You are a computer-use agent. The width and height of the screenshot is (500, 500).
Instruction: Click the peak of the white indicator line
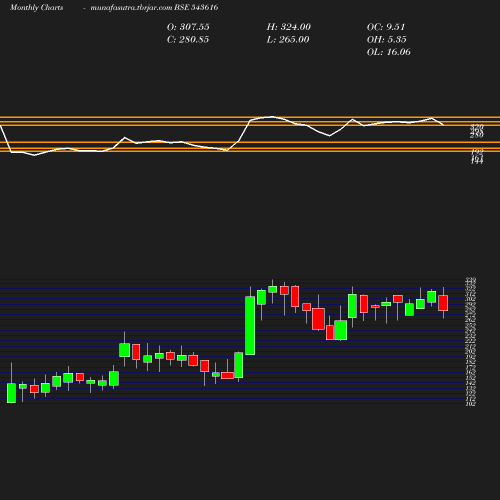click(272, 117)
